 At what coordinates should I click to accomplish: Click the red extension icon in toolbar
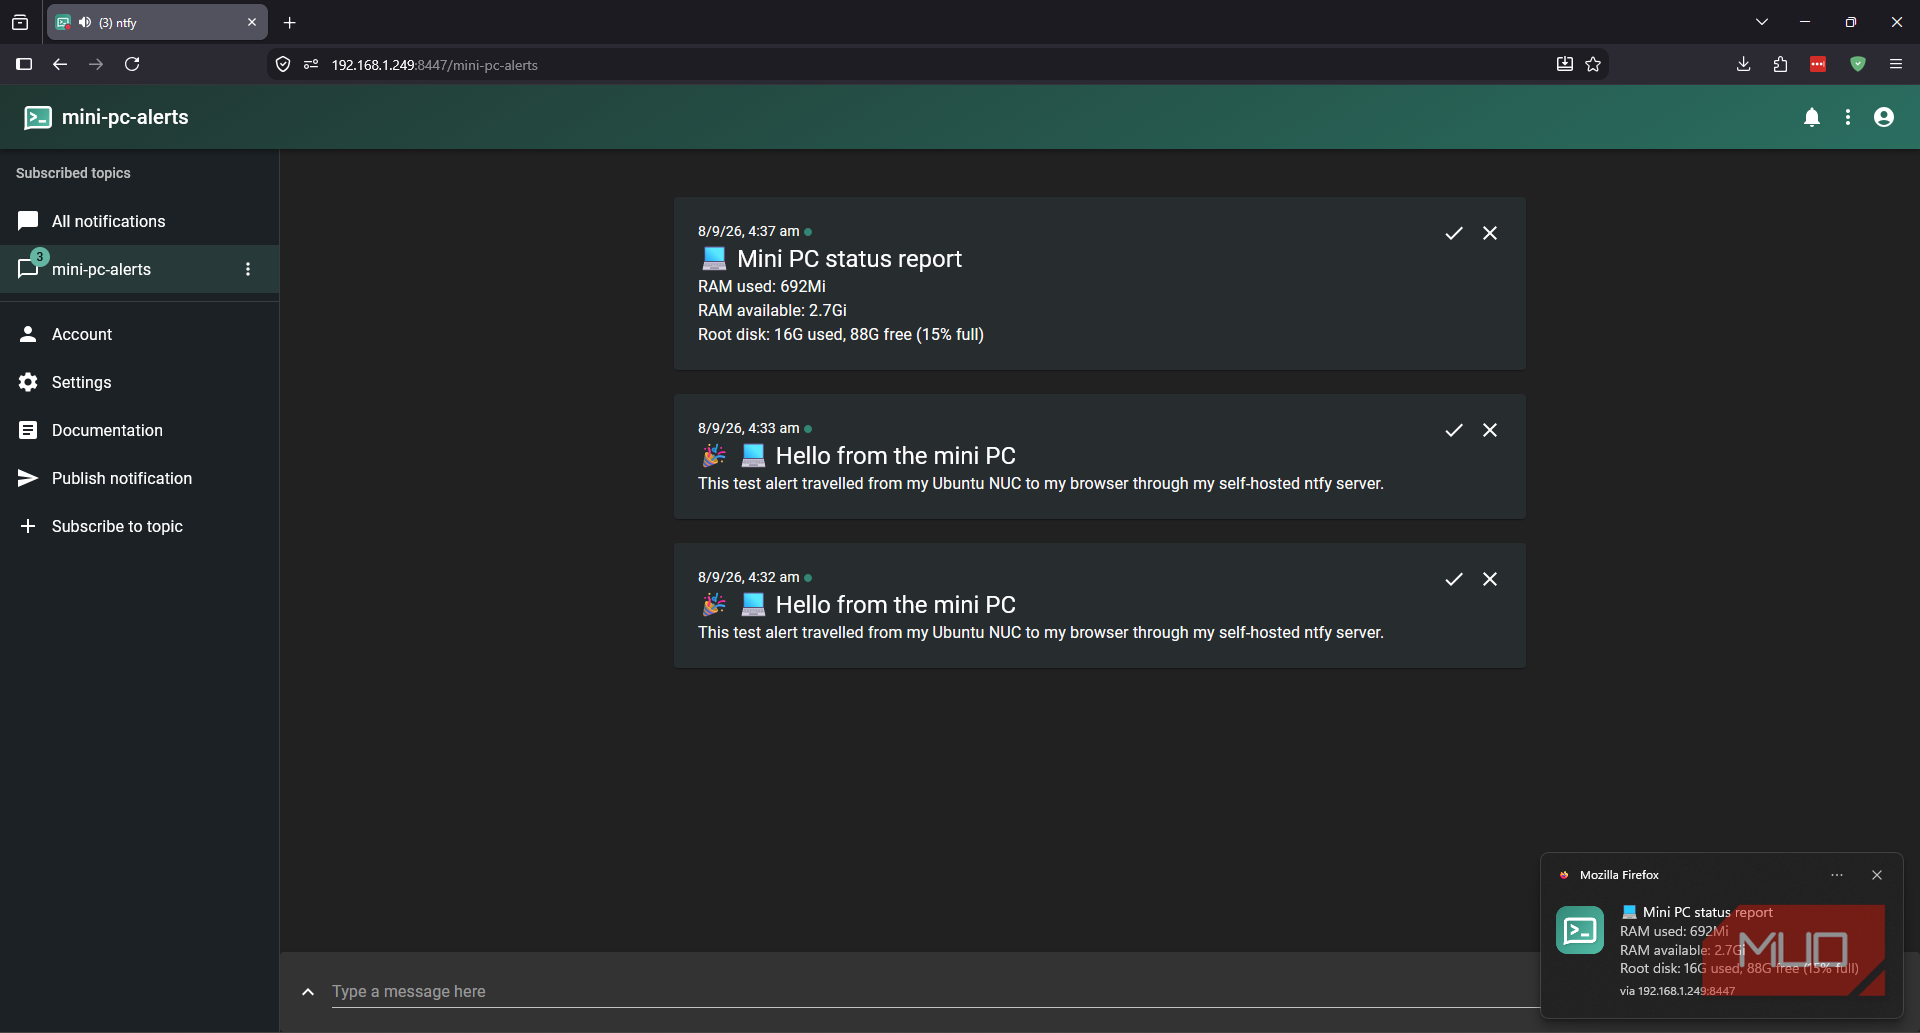click(x=1818, y=64)
